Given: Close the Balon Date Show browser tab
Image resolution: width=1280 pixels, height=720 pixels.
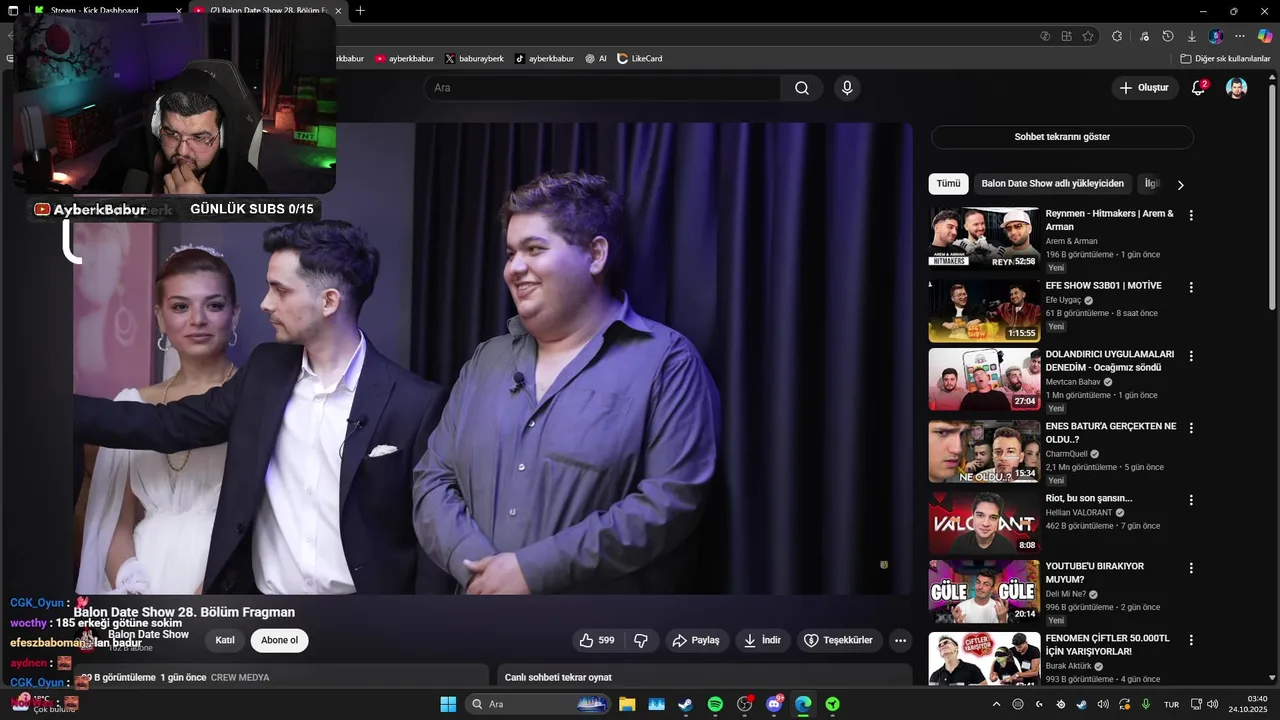Looking at the screenshot, I should click(x=338, y=11).
